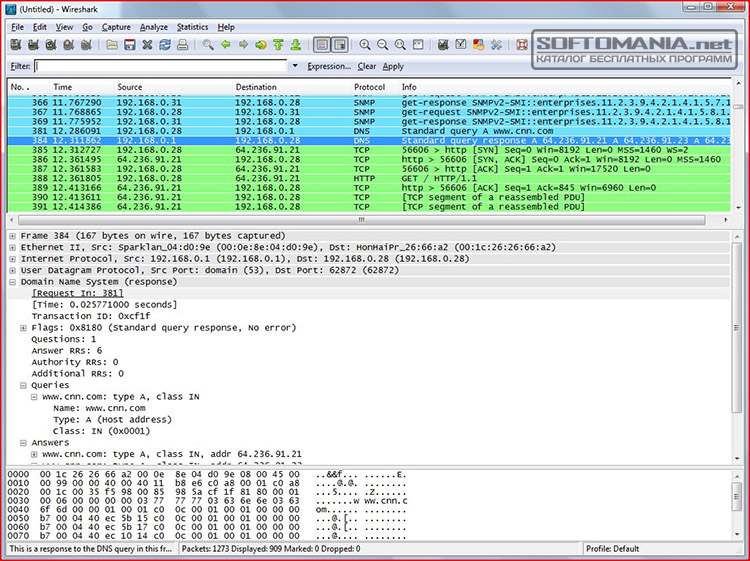Open the Capture menu

click(x=116, y=27)
